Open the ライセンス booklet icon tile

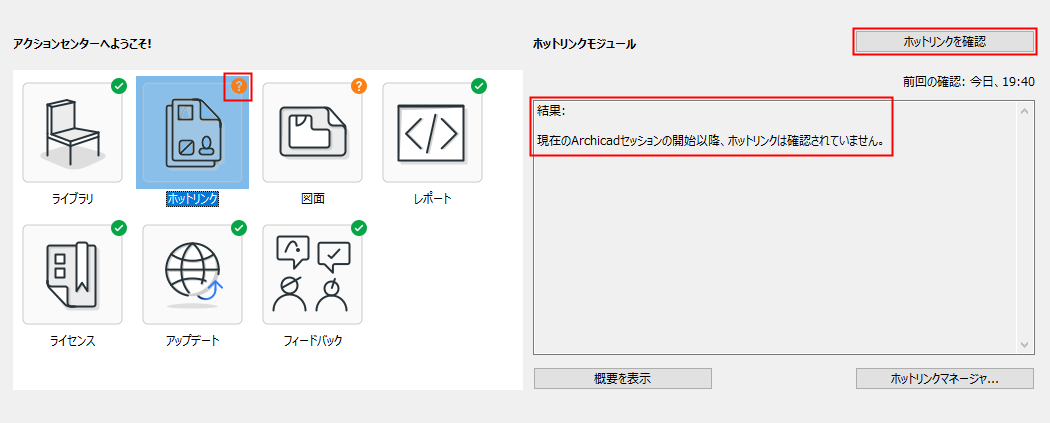coord(72,274)
